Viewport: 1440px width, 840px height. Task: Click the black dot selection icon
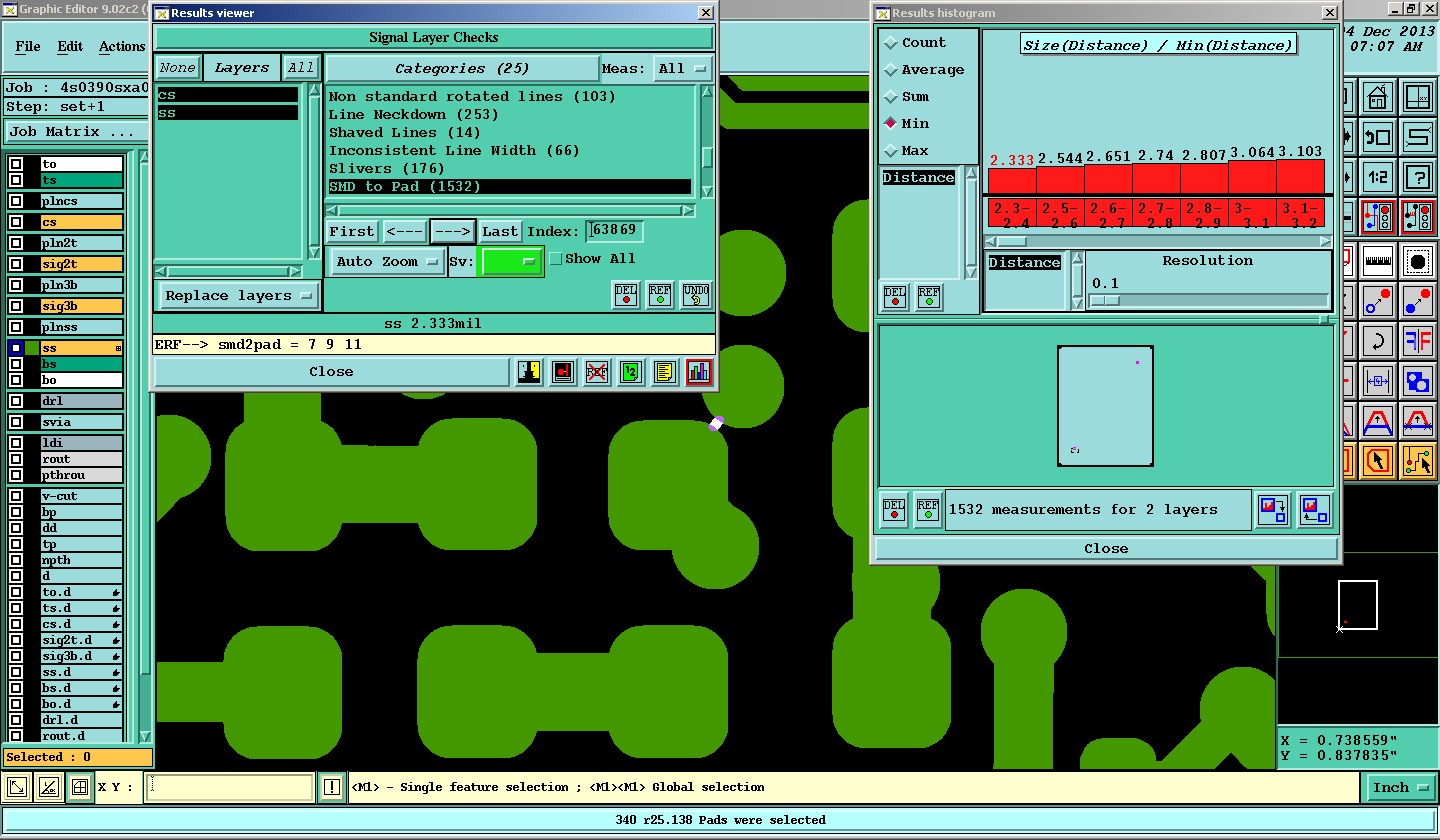1418,261
